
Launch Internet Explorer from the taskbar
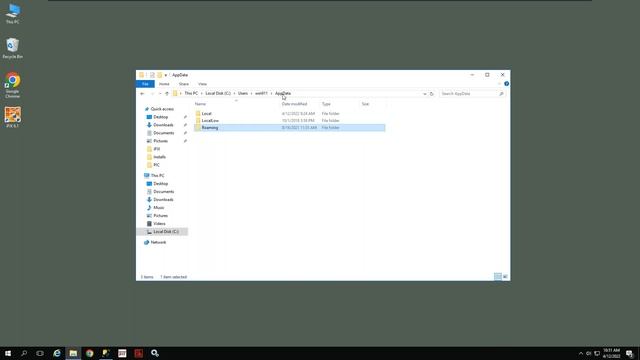tap(57, 353)
